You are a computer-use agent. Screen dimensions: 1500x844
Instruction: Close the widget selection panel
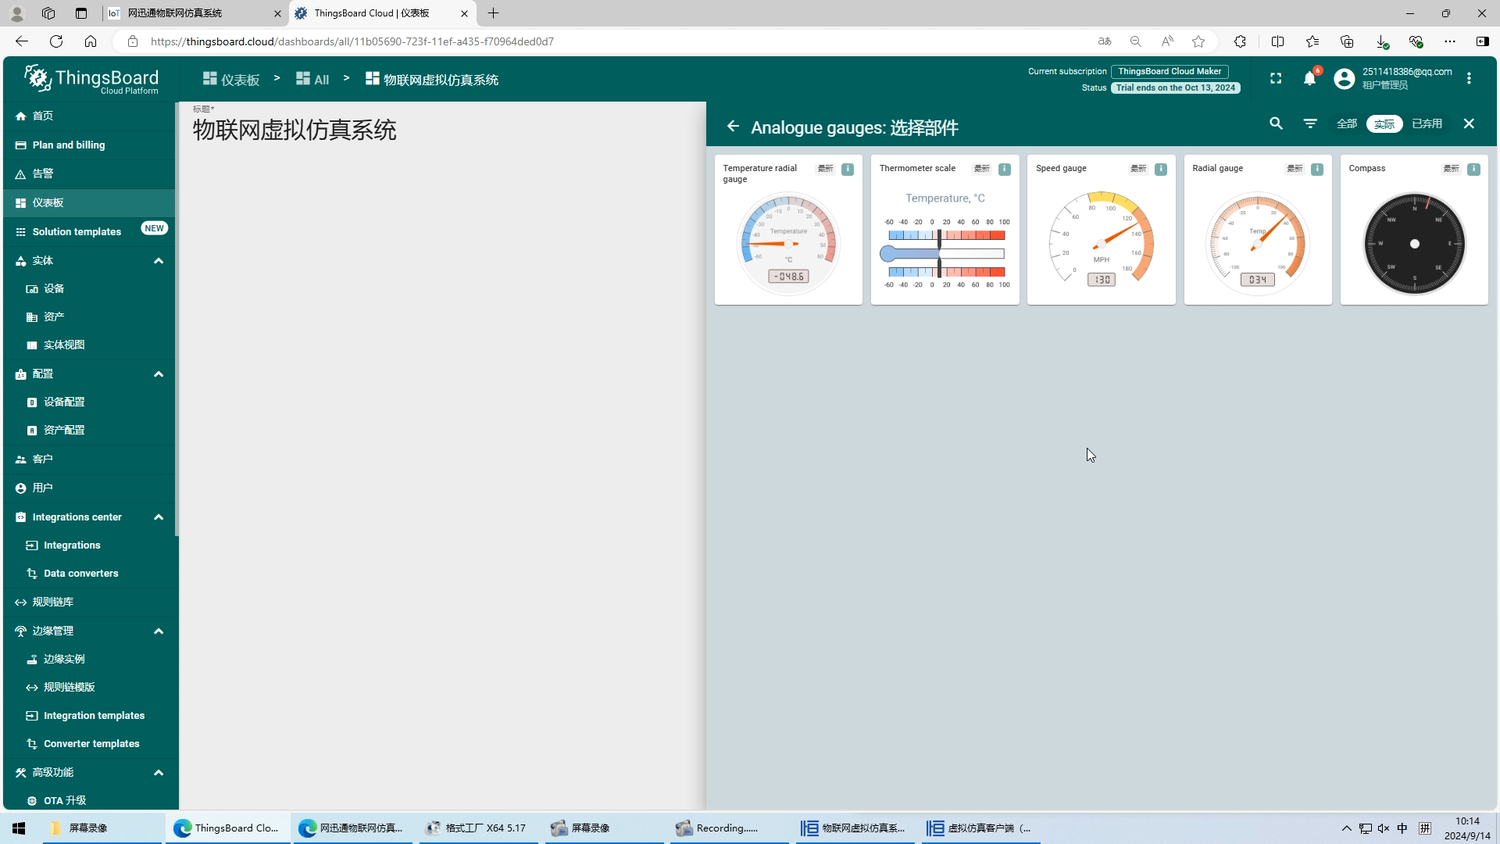pos(1469,124)
